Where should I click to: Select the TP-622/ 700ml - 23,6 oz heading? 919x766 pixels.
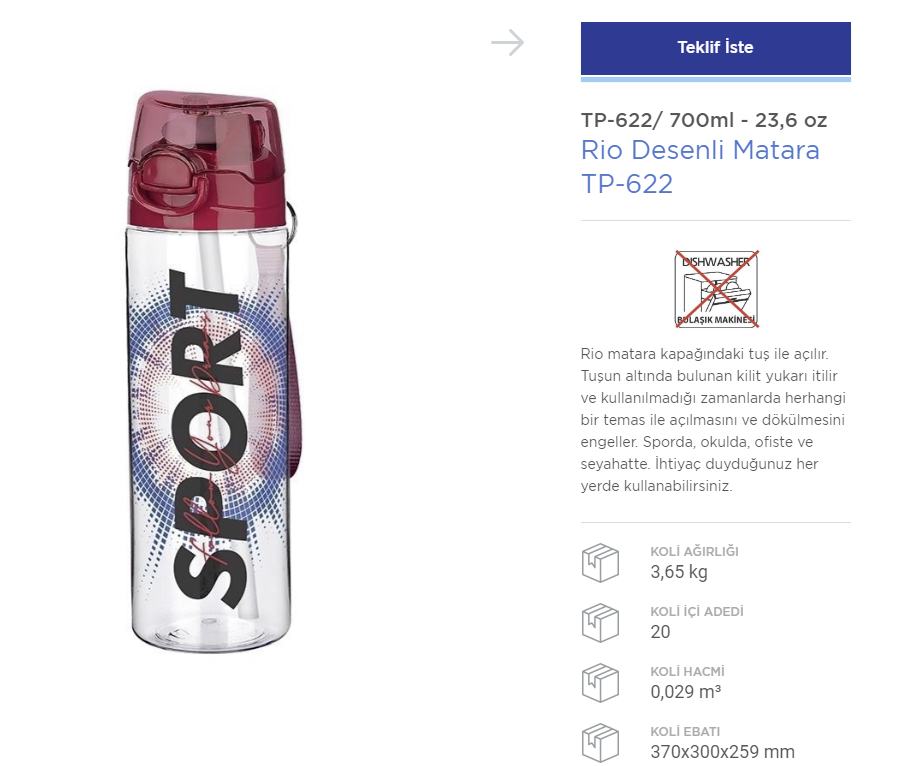coord(704,121)
